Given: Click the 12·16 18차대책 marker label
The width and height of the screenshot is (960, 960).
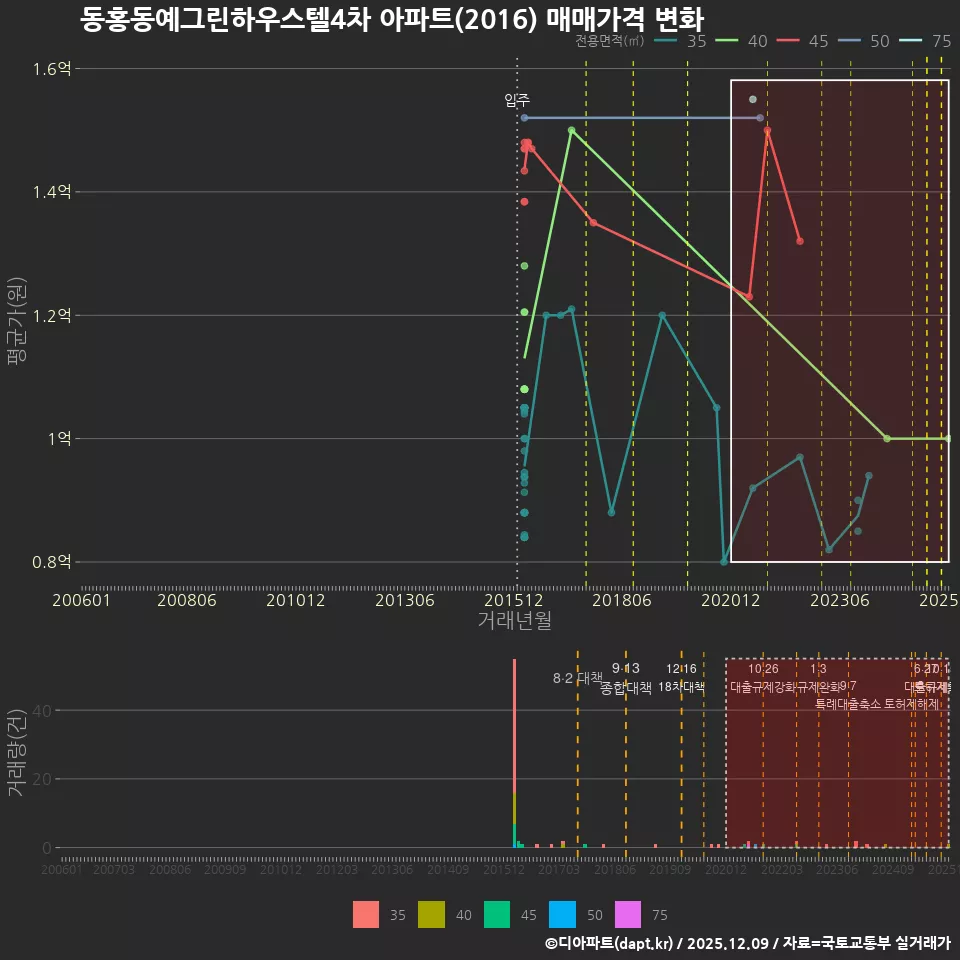Looking at the screenshot, I should coord(681,678).
